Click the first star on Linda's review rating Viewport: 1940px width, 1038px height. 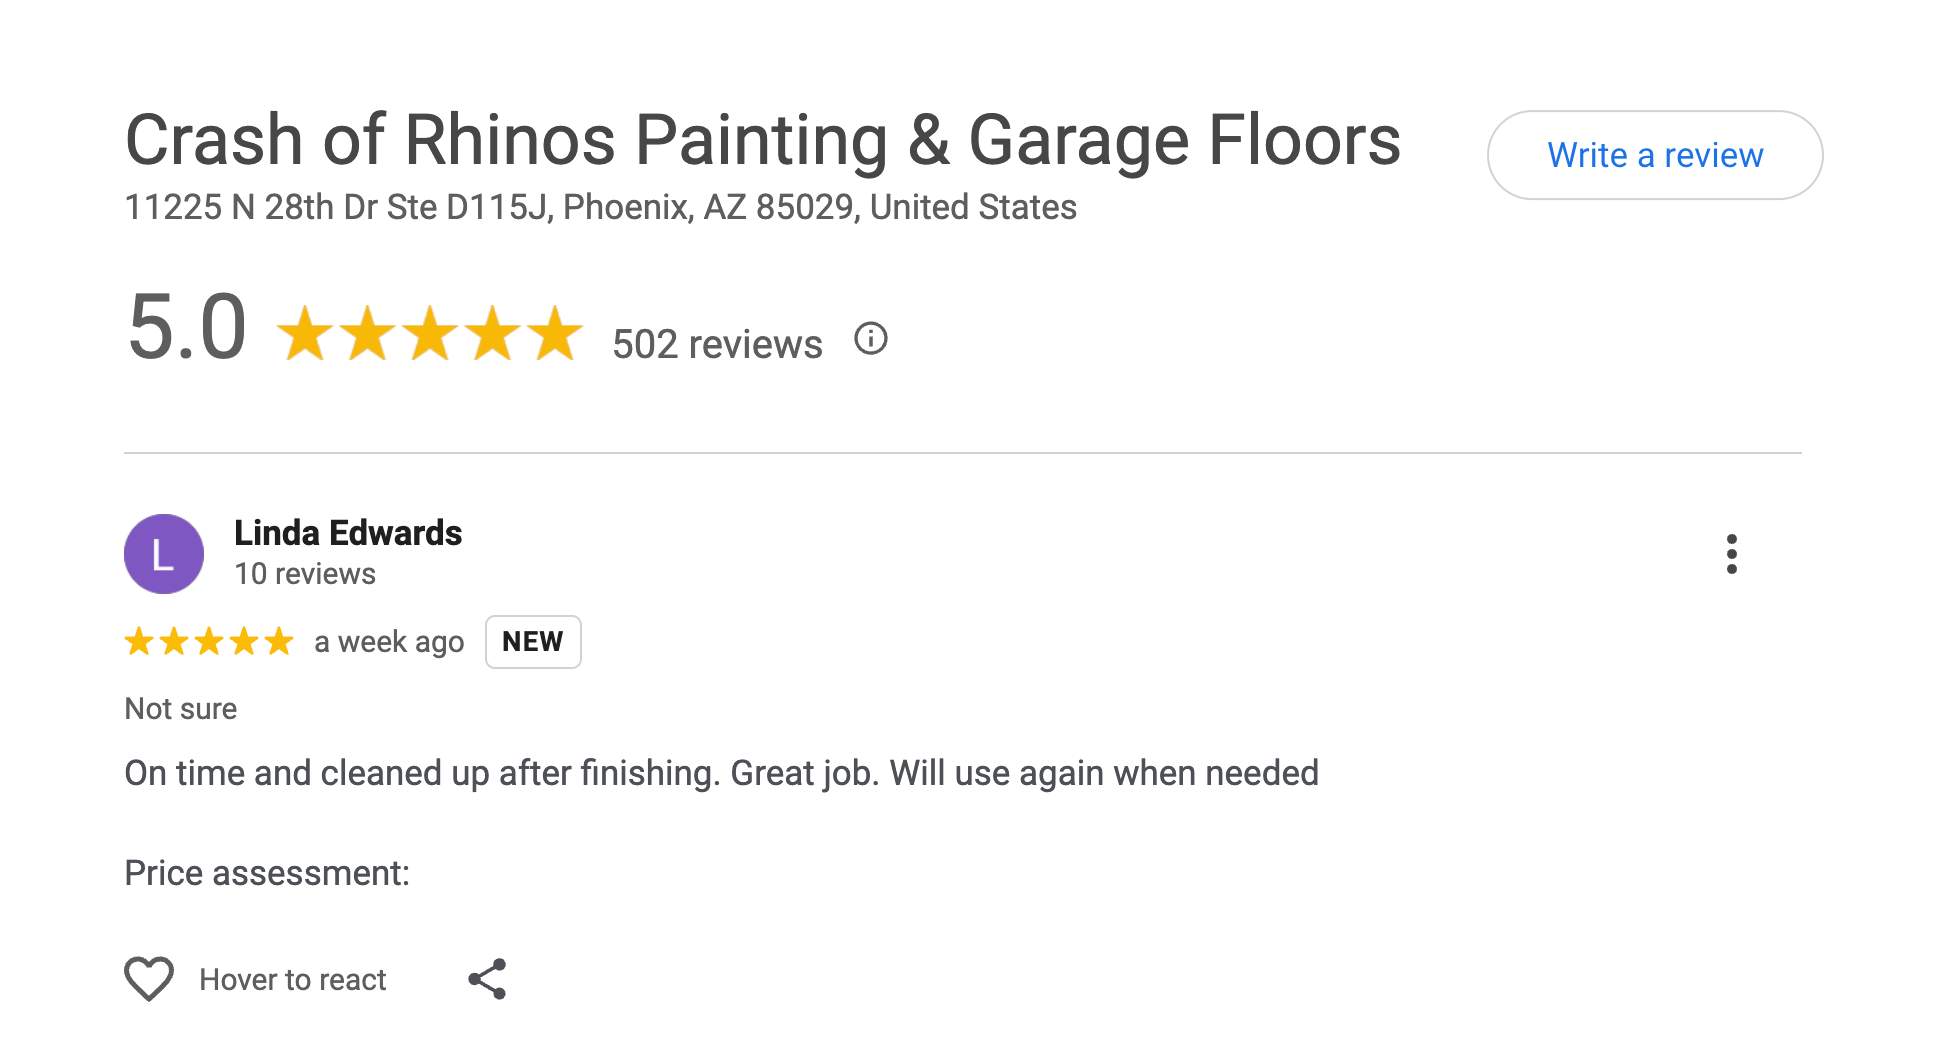[x=139, y=641]
